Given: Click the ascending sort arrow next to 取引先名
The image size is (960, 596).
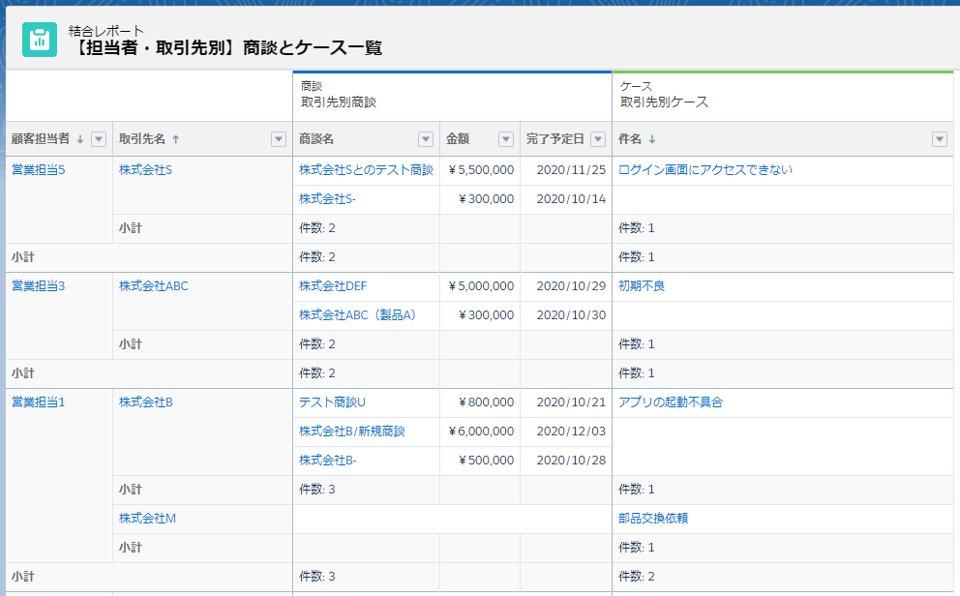Looking at the screenshot, I should 175,139.
